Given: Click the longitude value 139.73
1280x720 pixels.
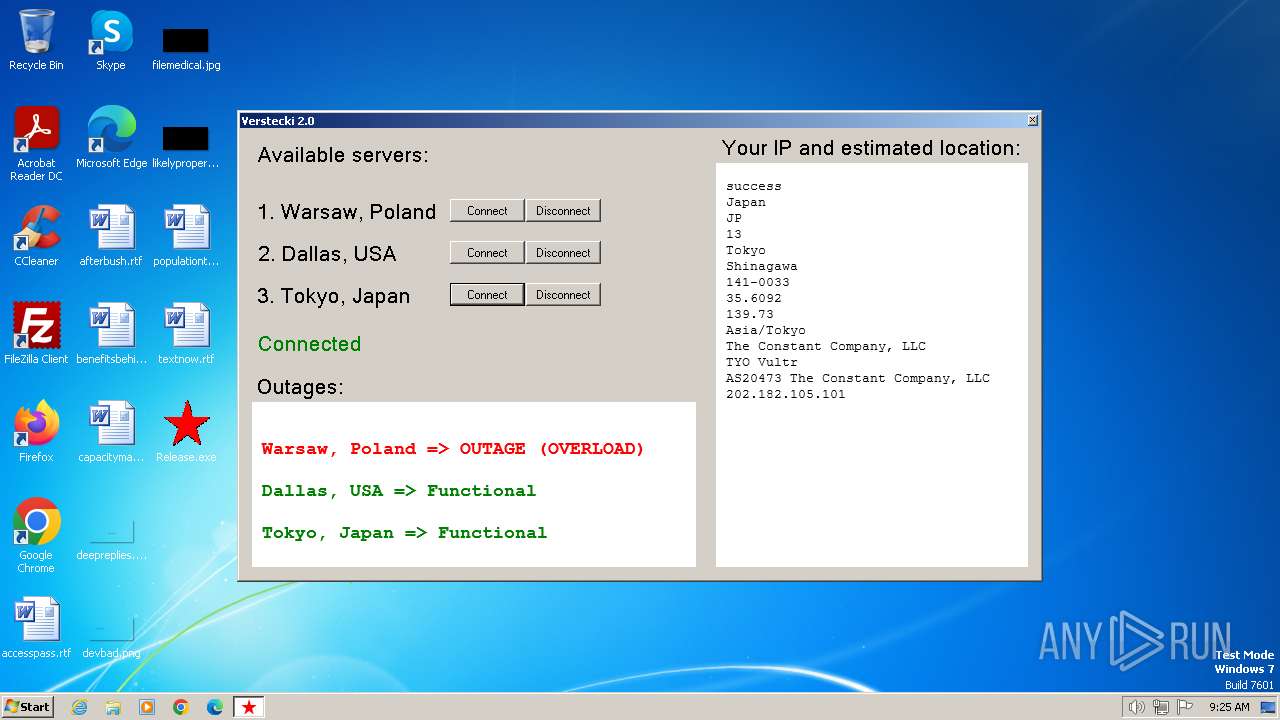Looking at the screenshot, I should [x=750, y=314].
